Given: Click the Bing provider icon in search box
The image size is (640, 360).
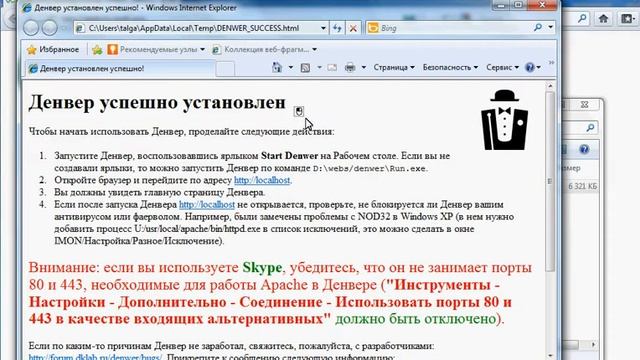Looking at the screenshot, I should pyautogui.click(x=373, y=28).
